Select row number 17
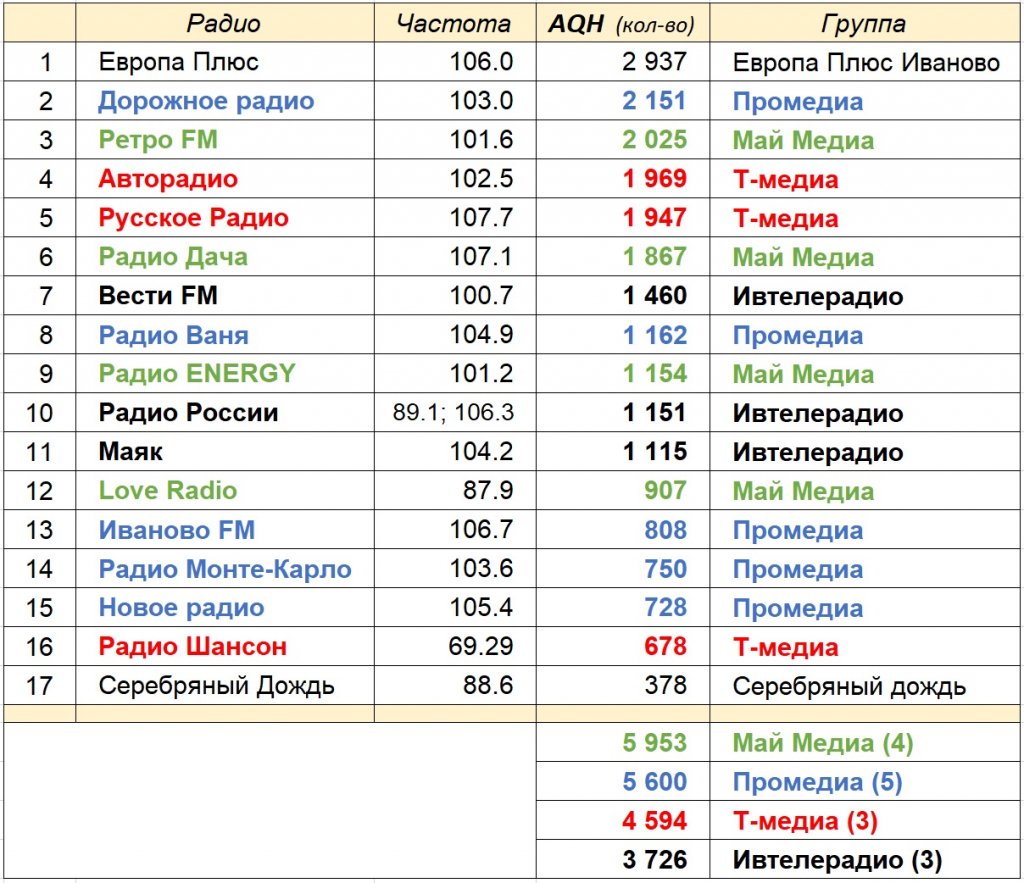The height and width of the screenshot is (883, 1024). 39,686
